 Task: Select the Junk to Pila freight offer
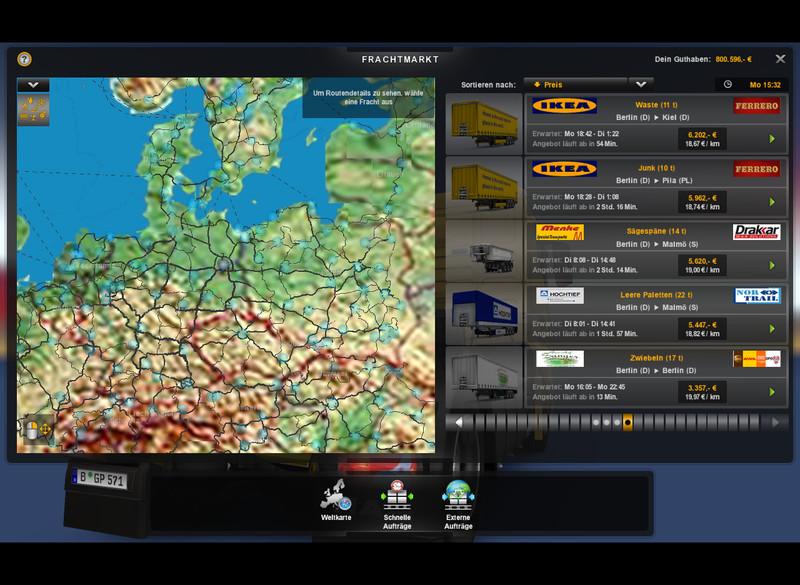coord(655,186)
